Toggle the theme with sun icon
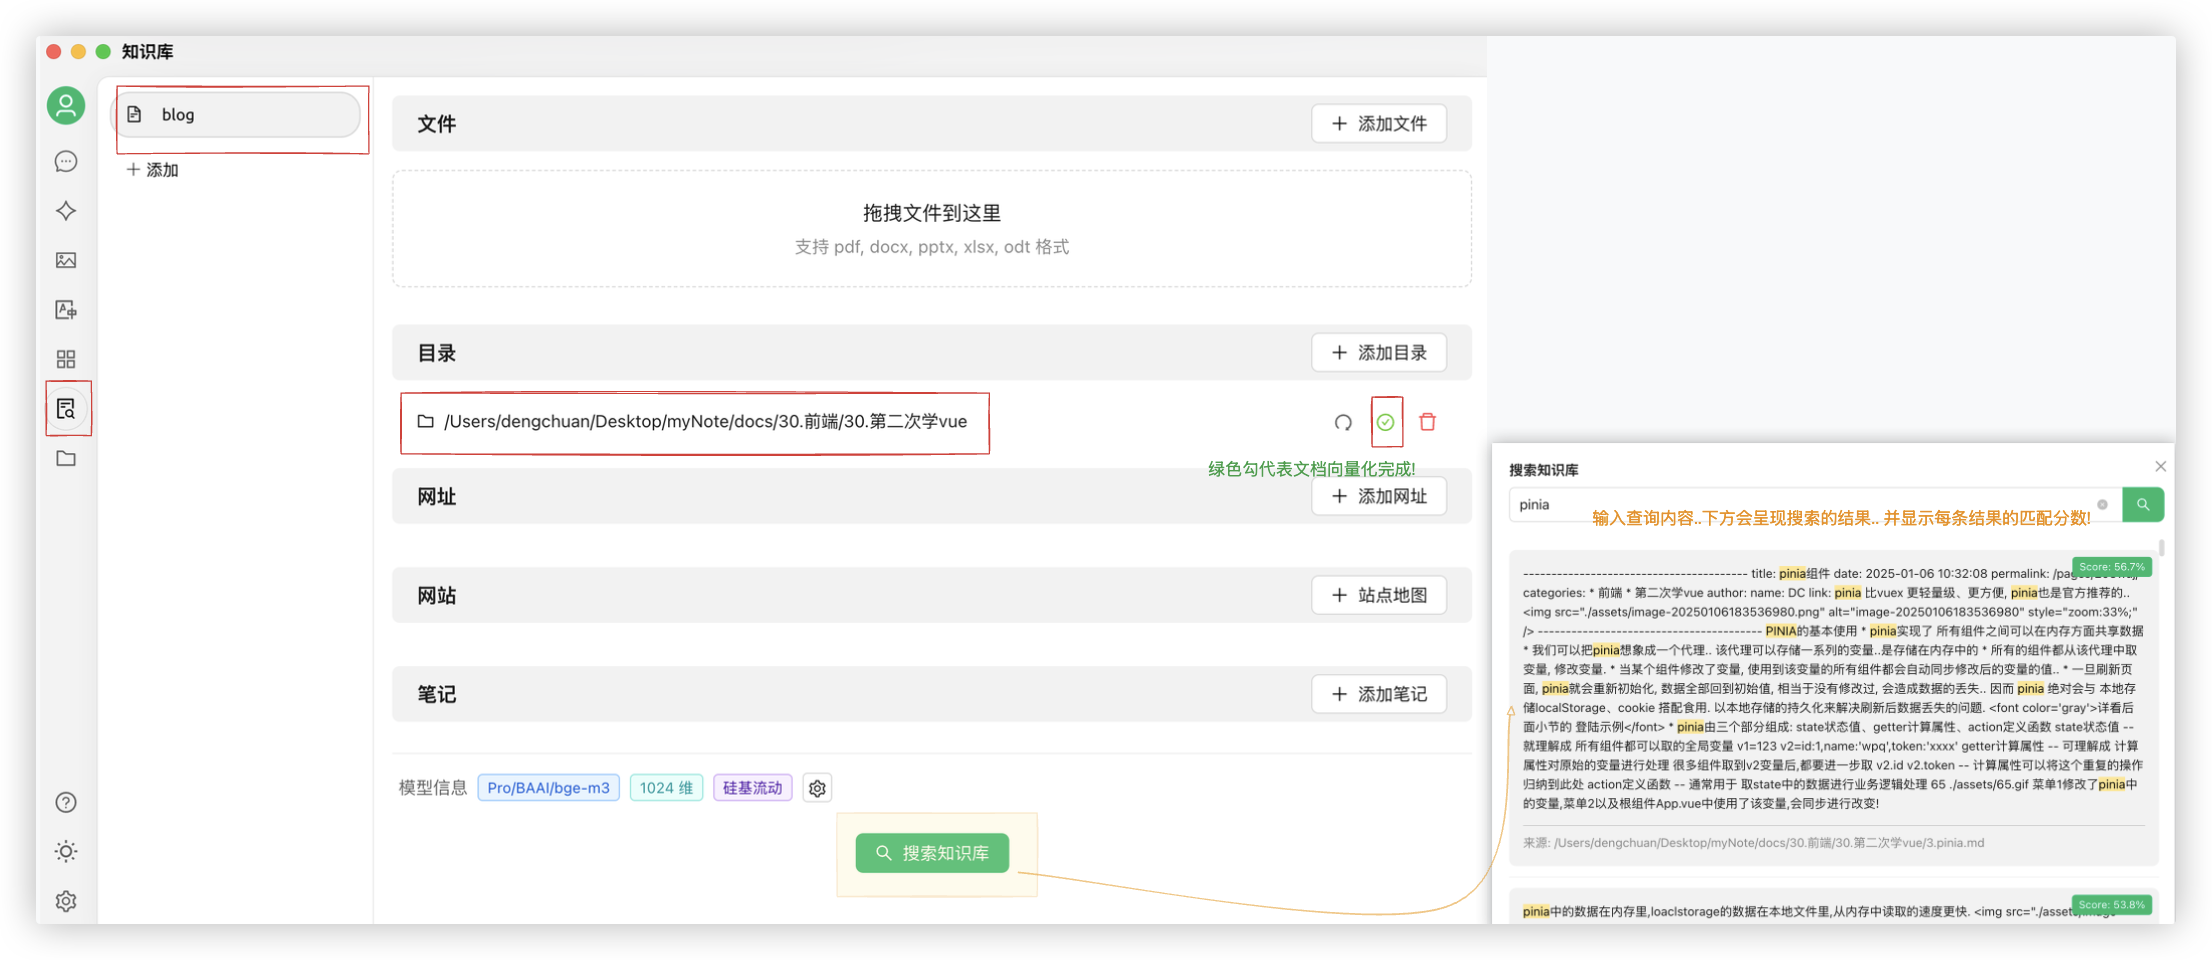Viewport: 2212px width, 960px height. point(66,851)
